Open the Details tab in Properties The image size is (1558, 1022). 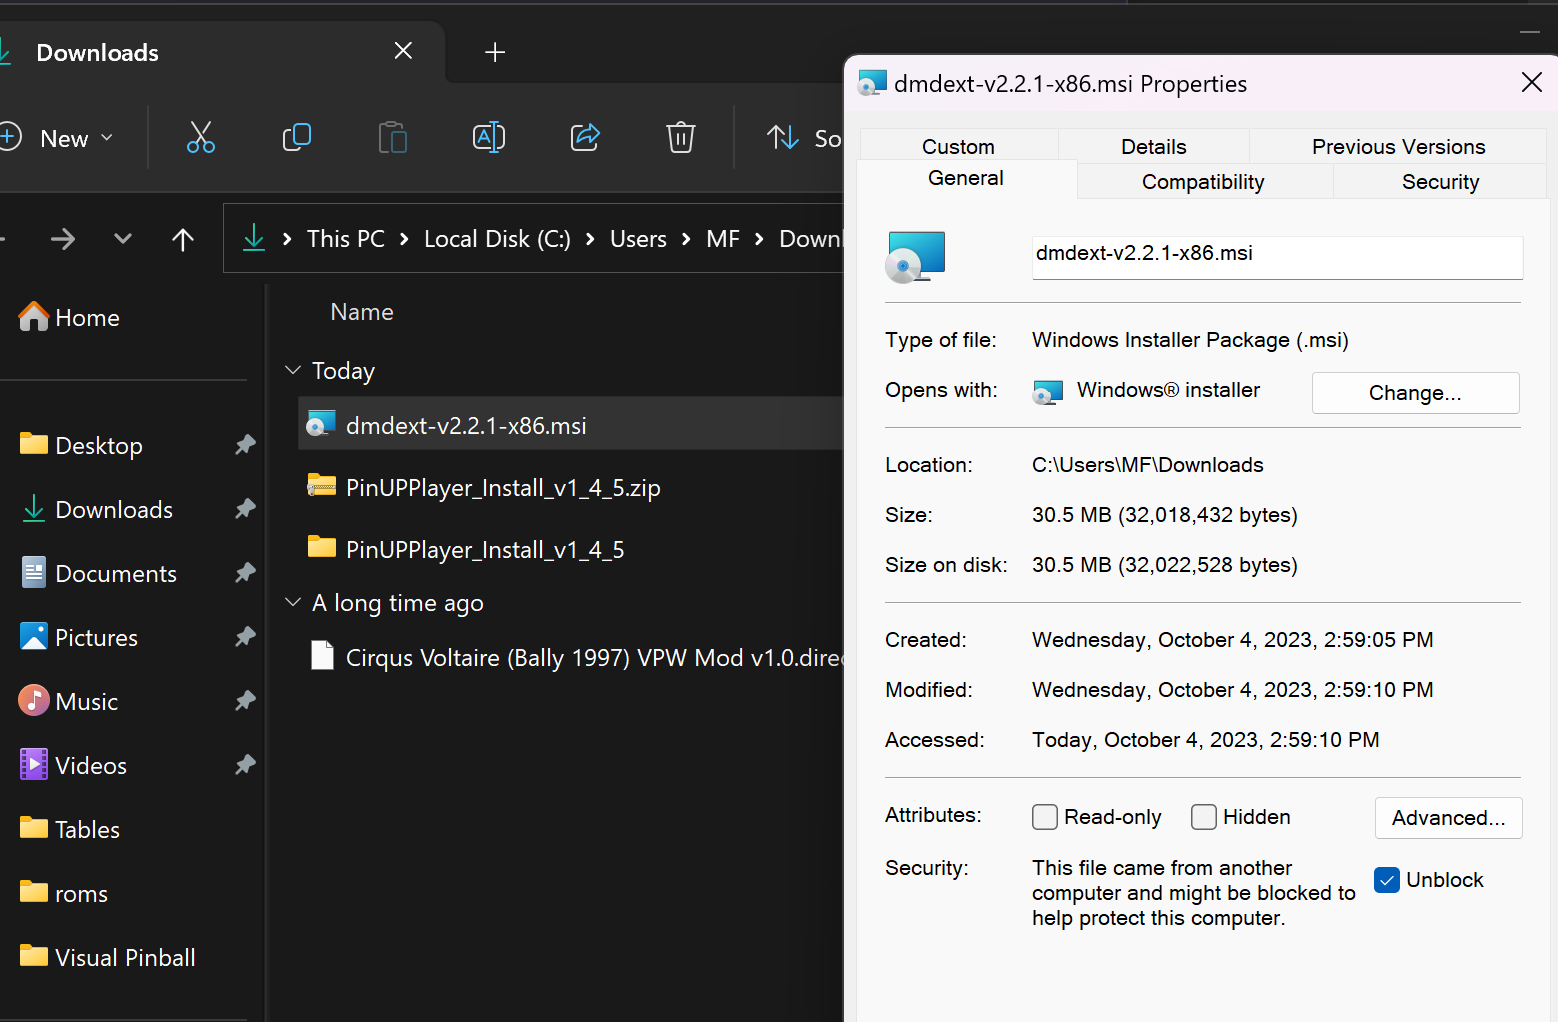coord(1153,146)
